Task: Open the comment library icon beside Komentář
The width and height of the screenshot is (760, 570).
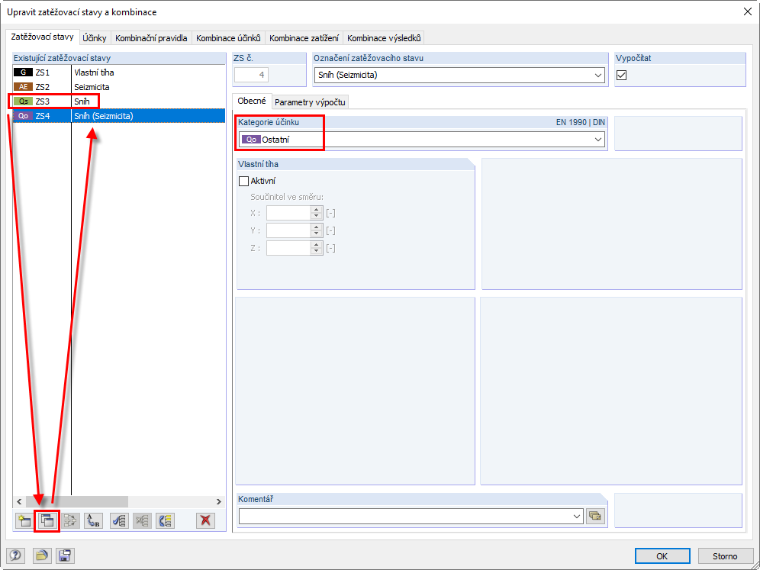Action: tap(596, 516)
